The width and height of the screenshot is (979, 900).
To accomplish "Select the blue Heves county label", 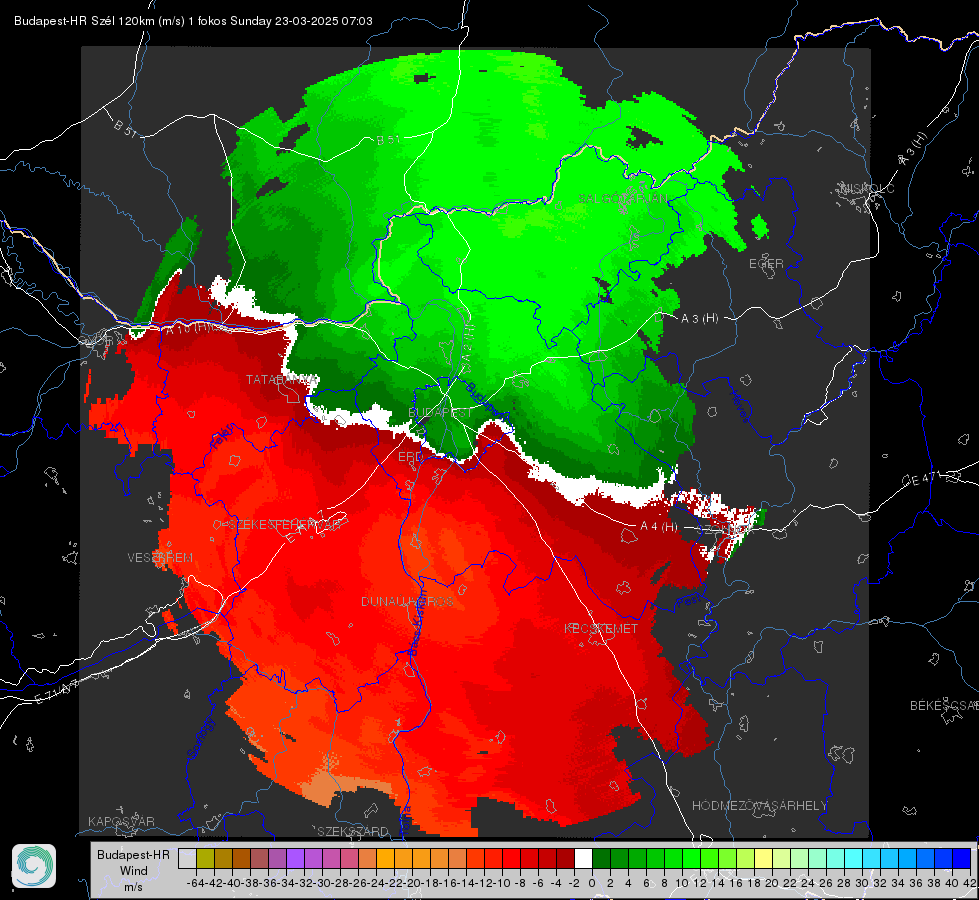I will [739, 406].
